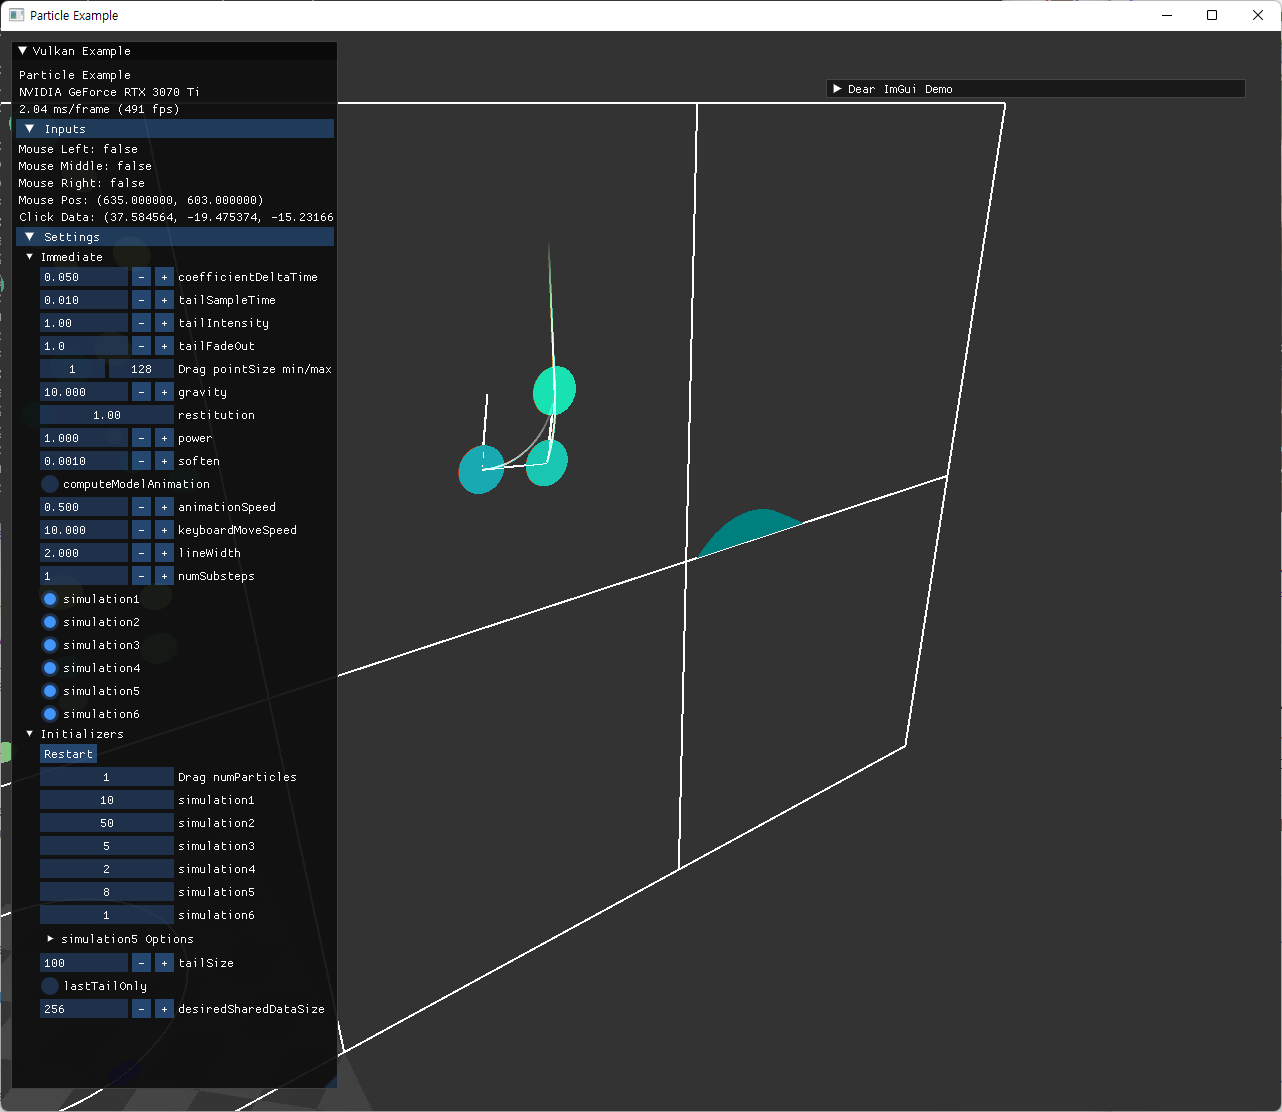1282x1112 pixels.
Task: Toggle simulation4 checkbox
Action: tap(49, 668)
